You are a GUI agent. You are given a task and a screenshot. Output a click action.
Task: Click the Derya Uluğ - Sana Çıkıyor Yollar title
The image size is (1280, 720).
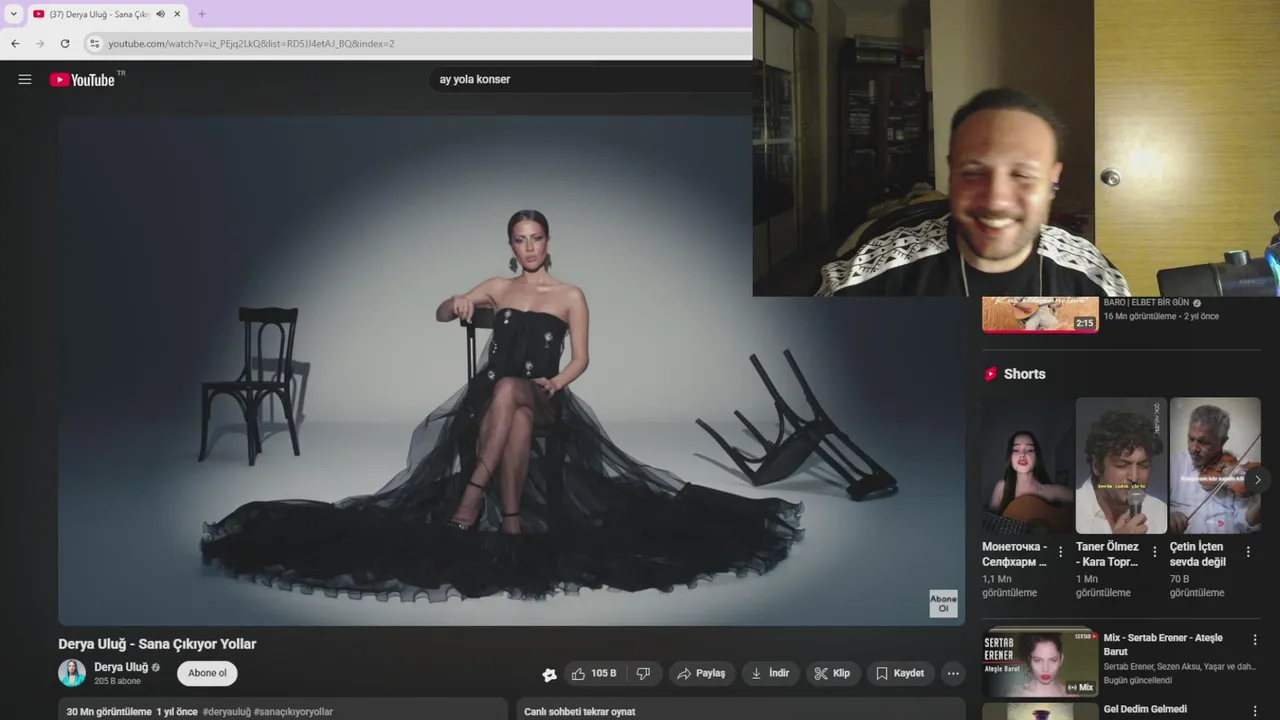[157, 644]
